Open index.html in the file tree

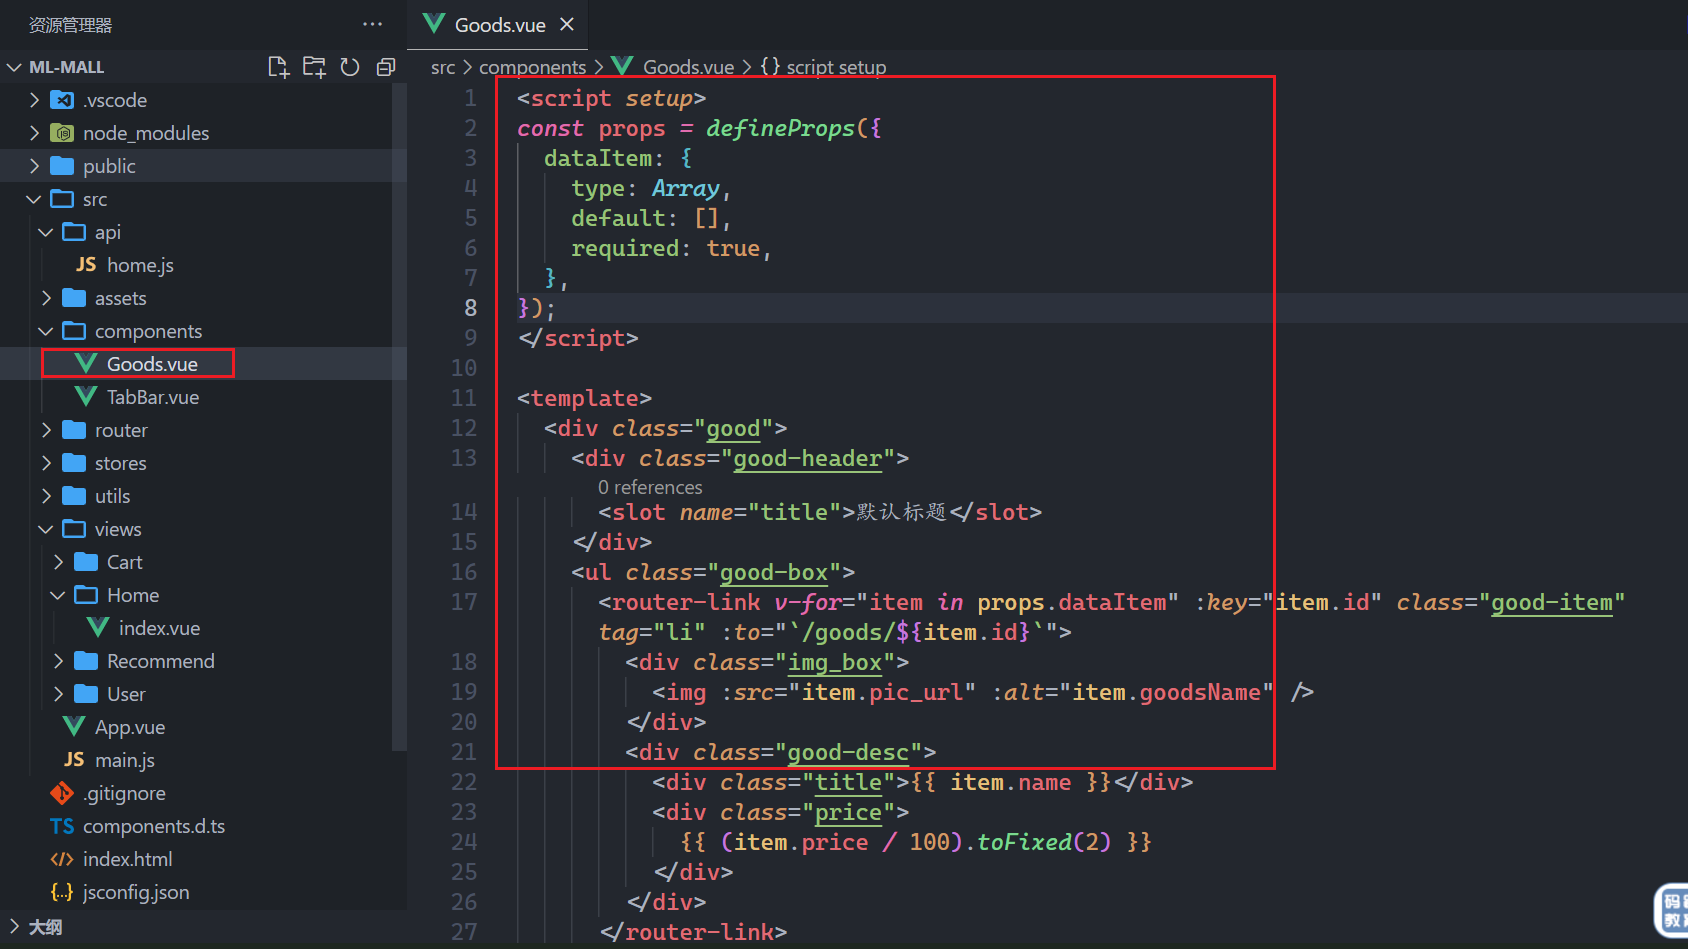[127, 859]
